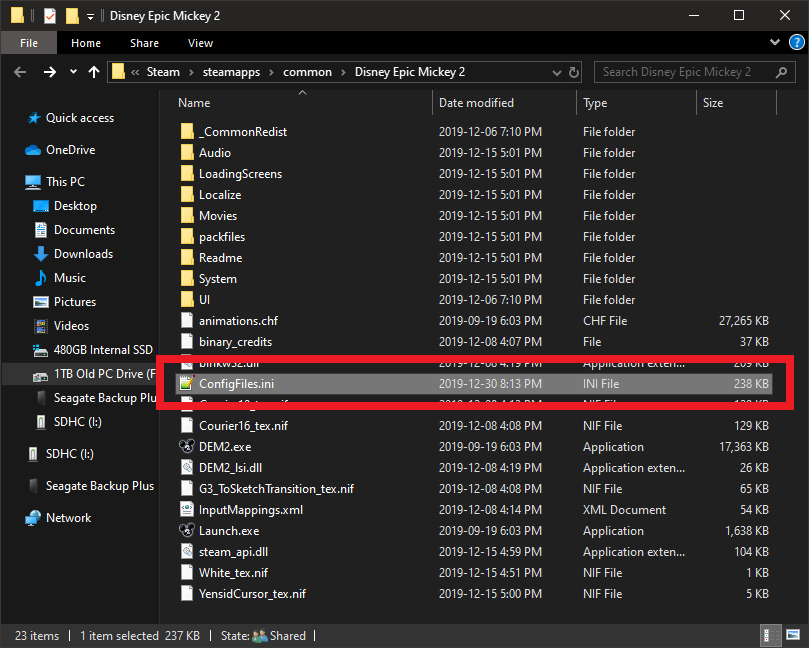Select the _CommonRedist folder icon
The image size is (809, 648).
click(187, 132)
